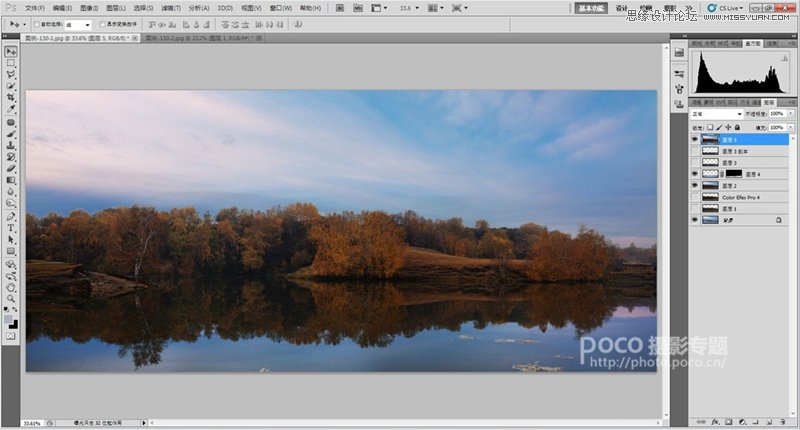Open the Edit (E) menu
This screenshot has width=800, height=430.
[x=62, y=8]
